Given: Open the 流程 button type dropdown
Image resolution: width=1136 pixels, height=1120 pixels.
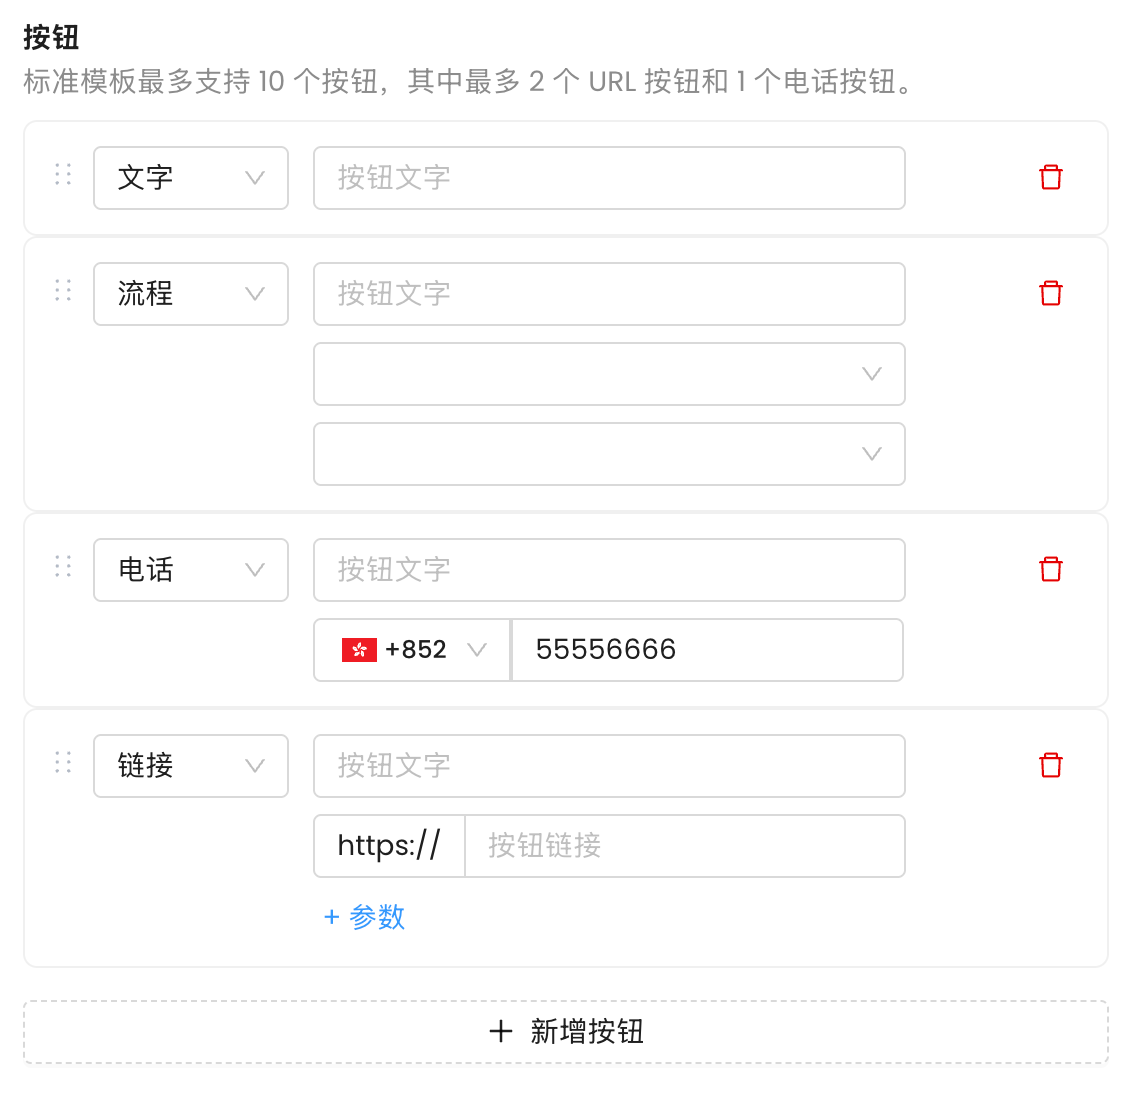Looking at the screenshot, I should pos(191,294).
